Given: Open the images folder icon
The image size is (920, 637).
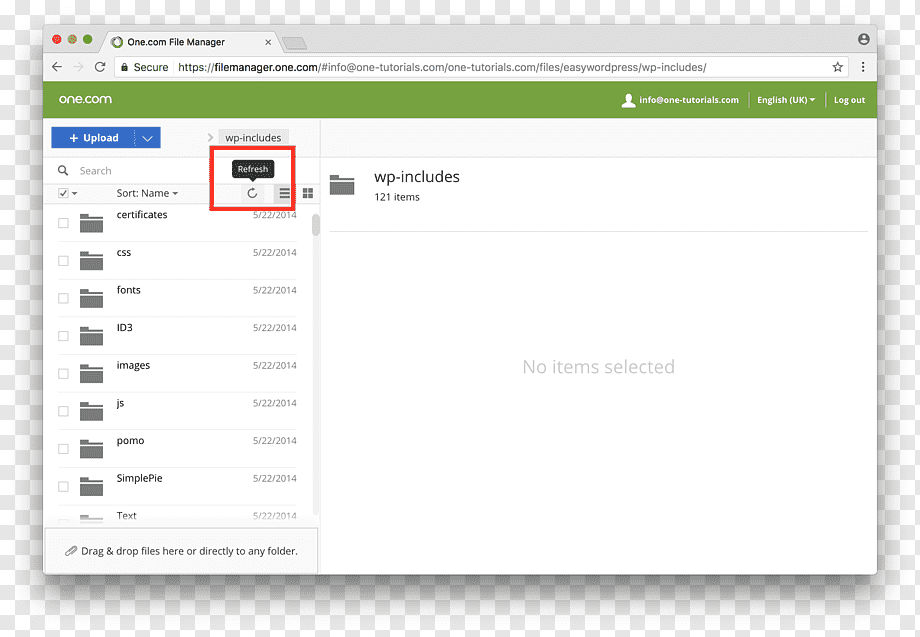Looking at the screenshot, I should tap(92, 373).
